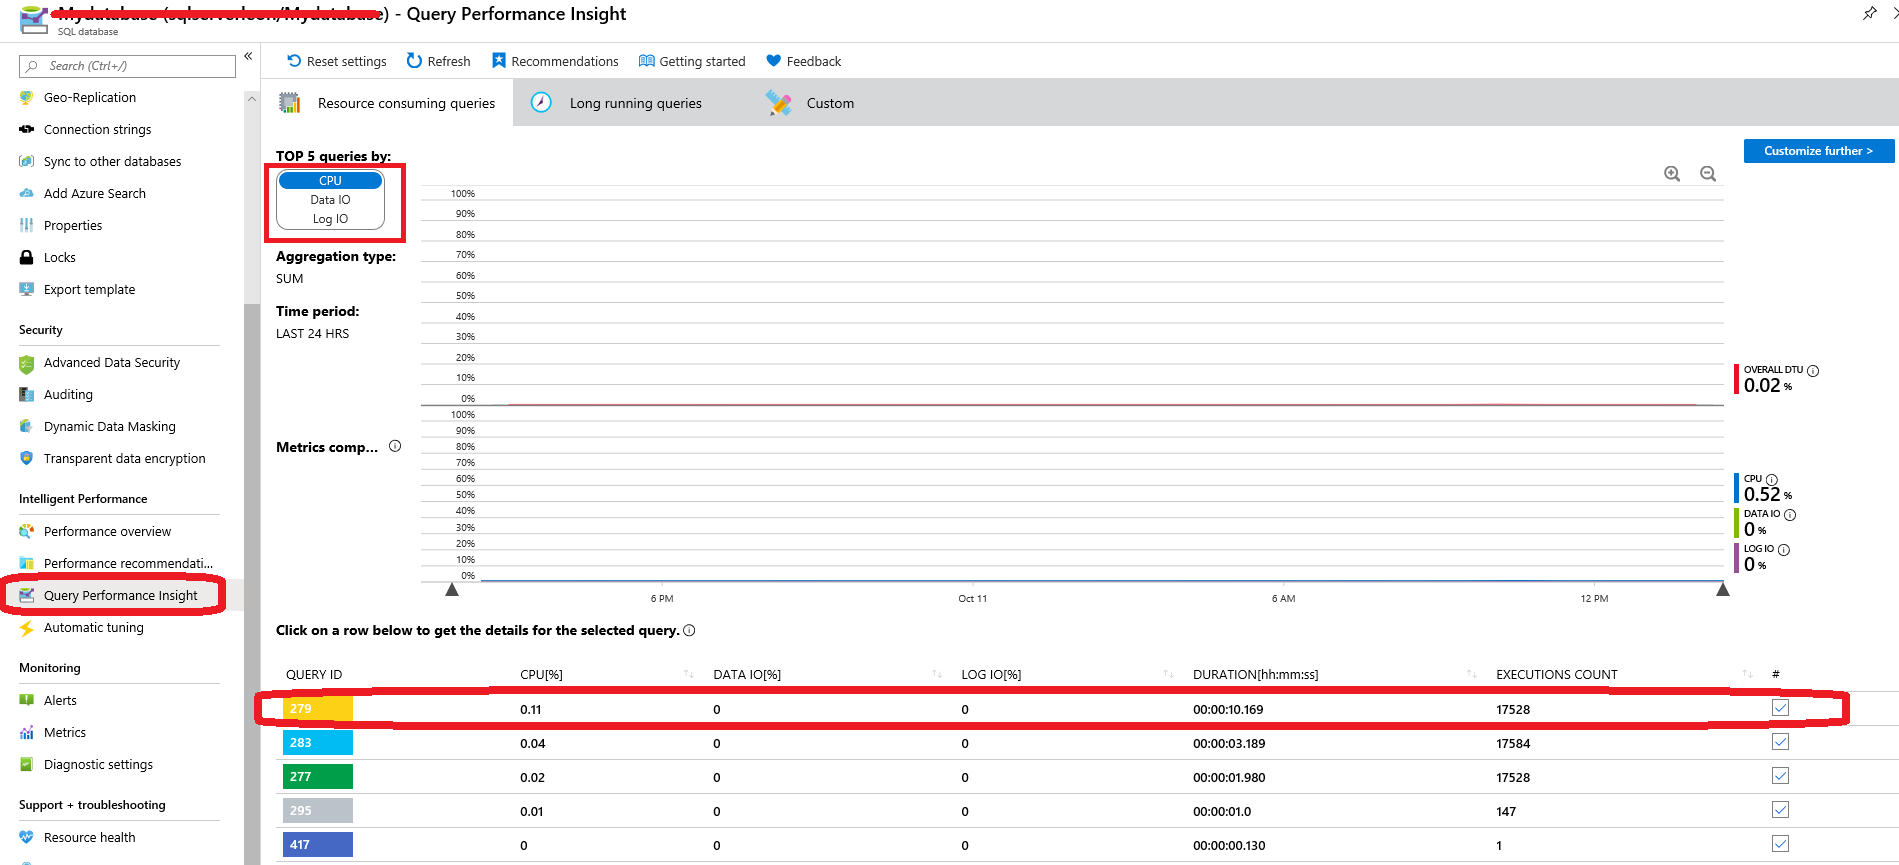Click the Customize further button
The height and width of the screenshot is (865, 1899).
1819,151
